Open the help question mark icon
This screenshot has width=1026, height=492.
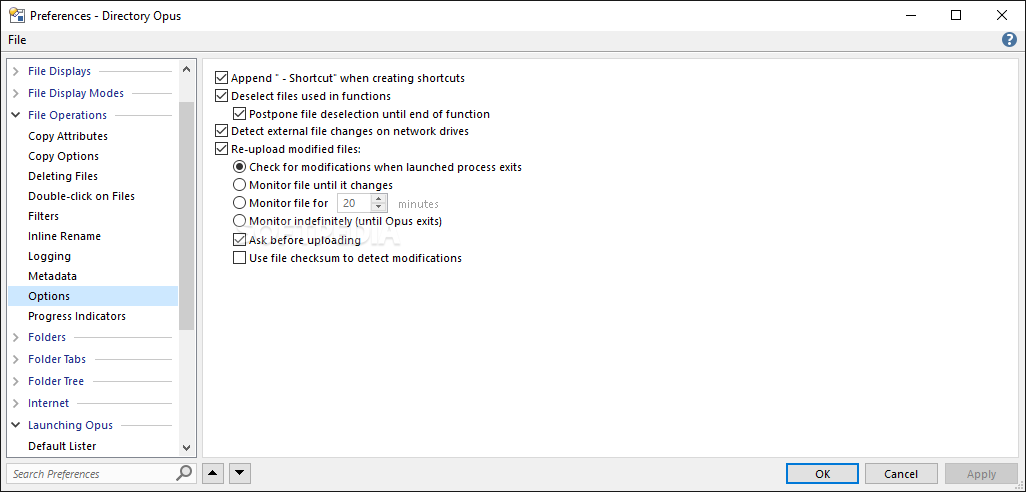point(1009,40)
